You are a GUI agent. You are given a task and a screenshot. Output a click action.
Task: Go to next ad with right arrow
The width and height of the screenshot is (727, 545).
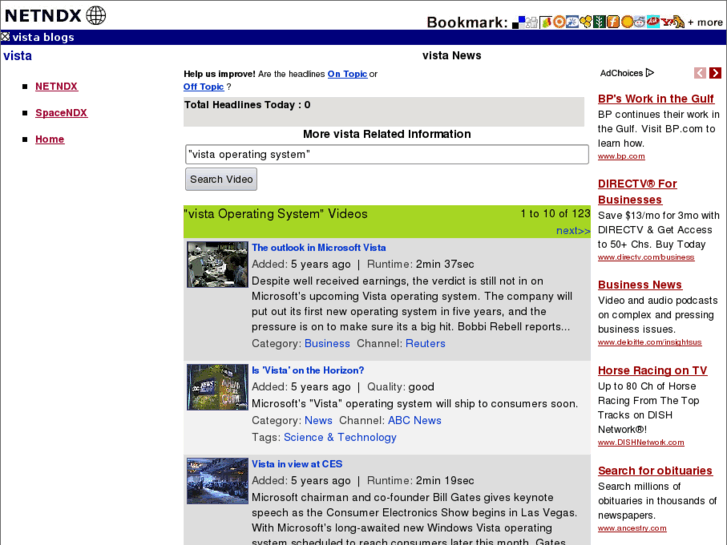tap(715, 73)
